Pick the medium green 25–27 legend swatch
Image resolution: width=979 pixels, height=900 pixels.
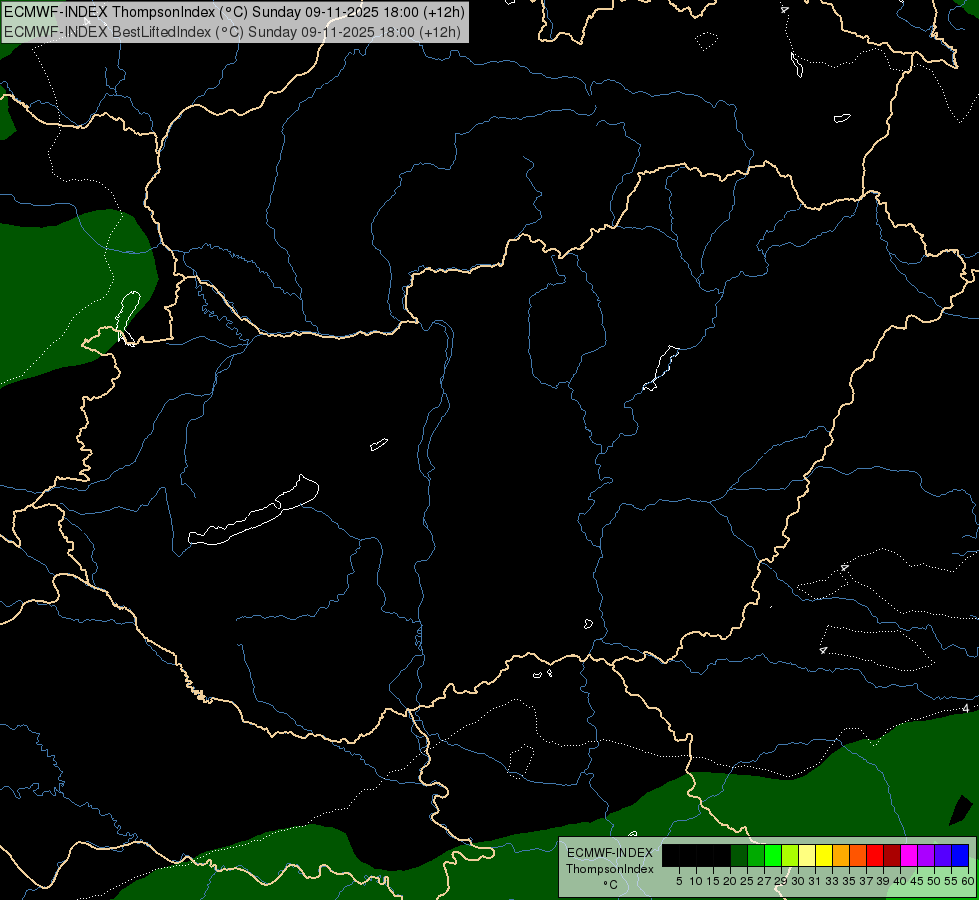click(756, 855)
